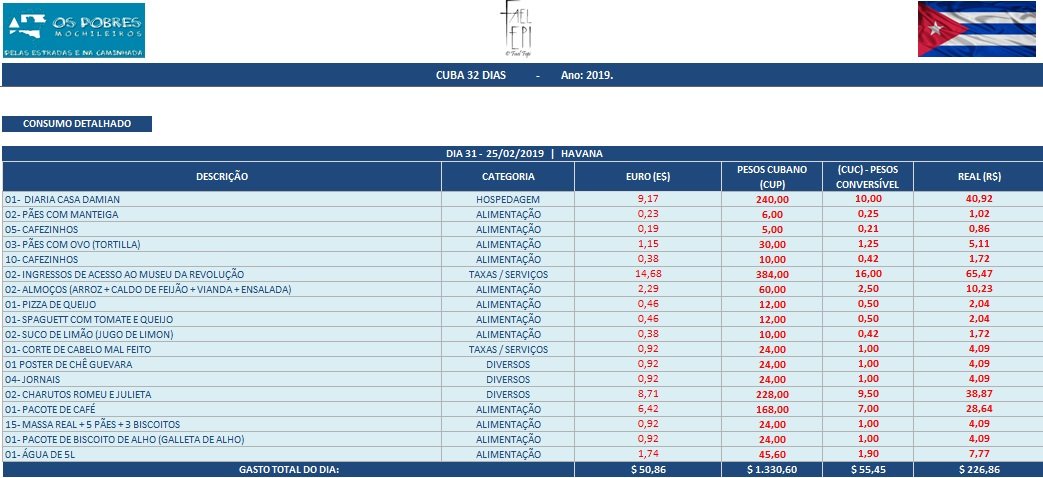Viewport: 1043px width, 478px height.
Task: Click the Euro (E$) column header
Action: pyautogui.click(x=648, y=176)
